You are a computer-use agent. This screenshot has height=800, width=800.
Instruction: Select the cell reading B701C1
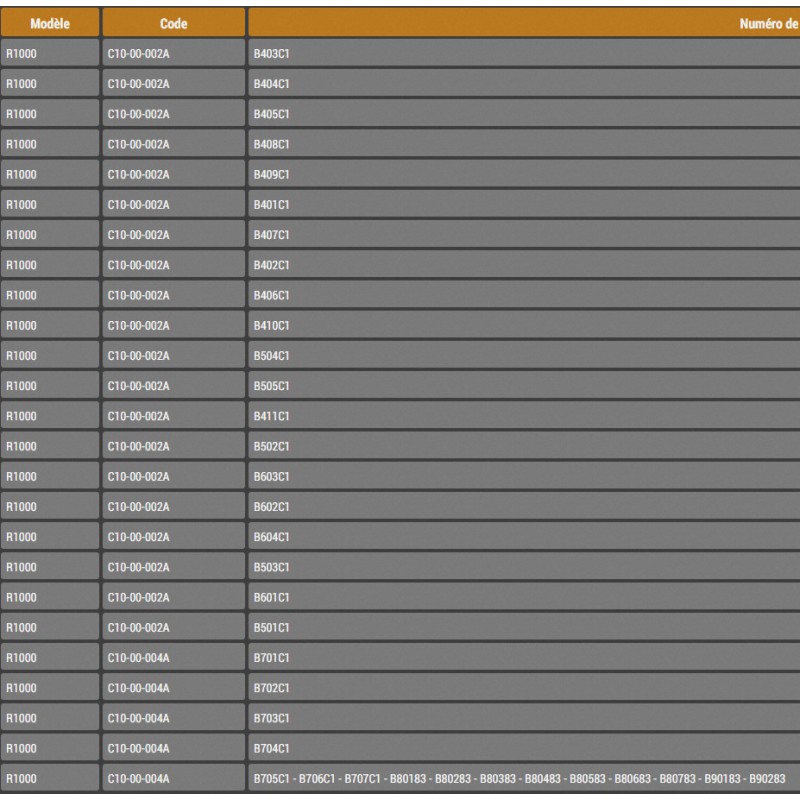[524, 657]
